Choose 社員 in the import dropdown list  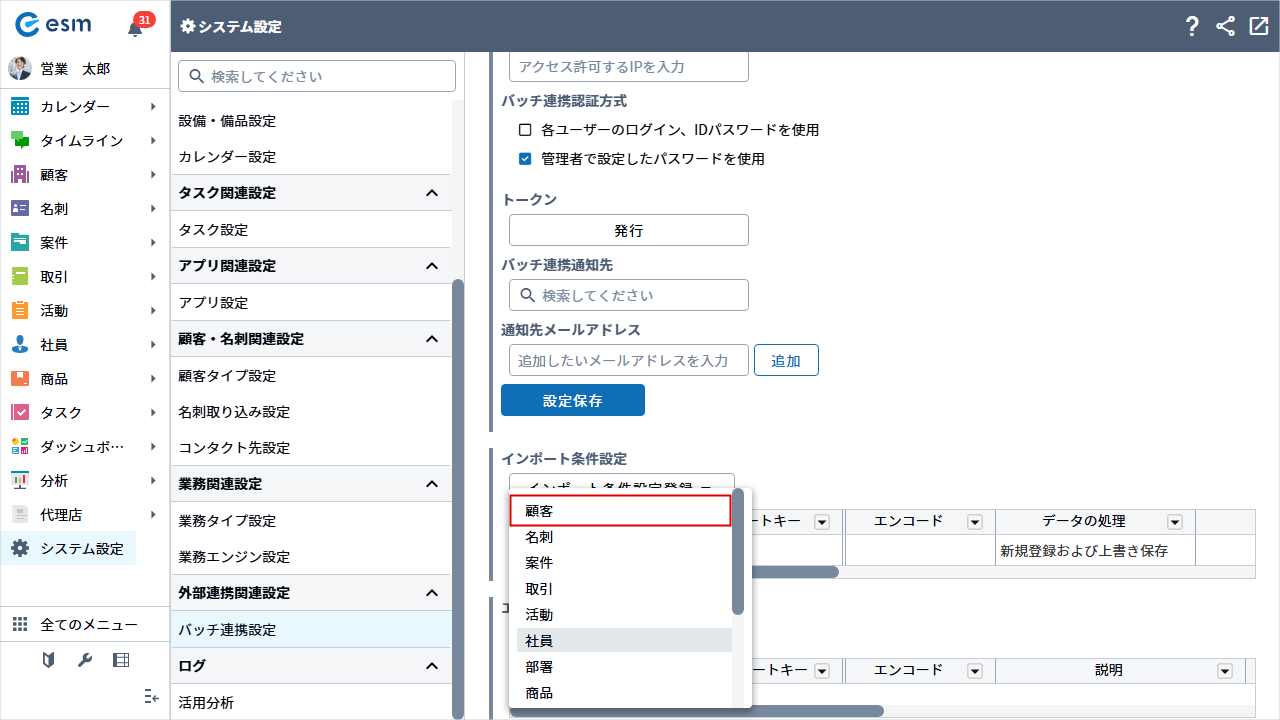620,641
